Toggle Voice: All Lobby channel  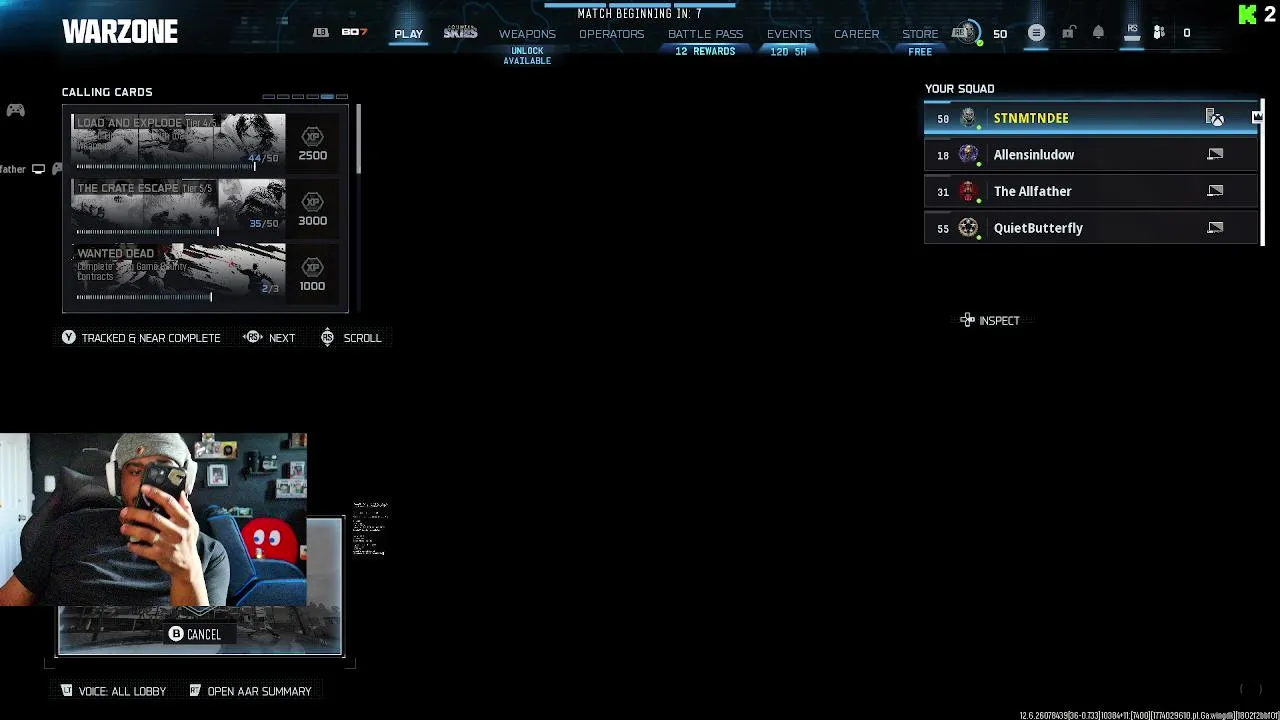pyautogui.click(x=114, y=691)
